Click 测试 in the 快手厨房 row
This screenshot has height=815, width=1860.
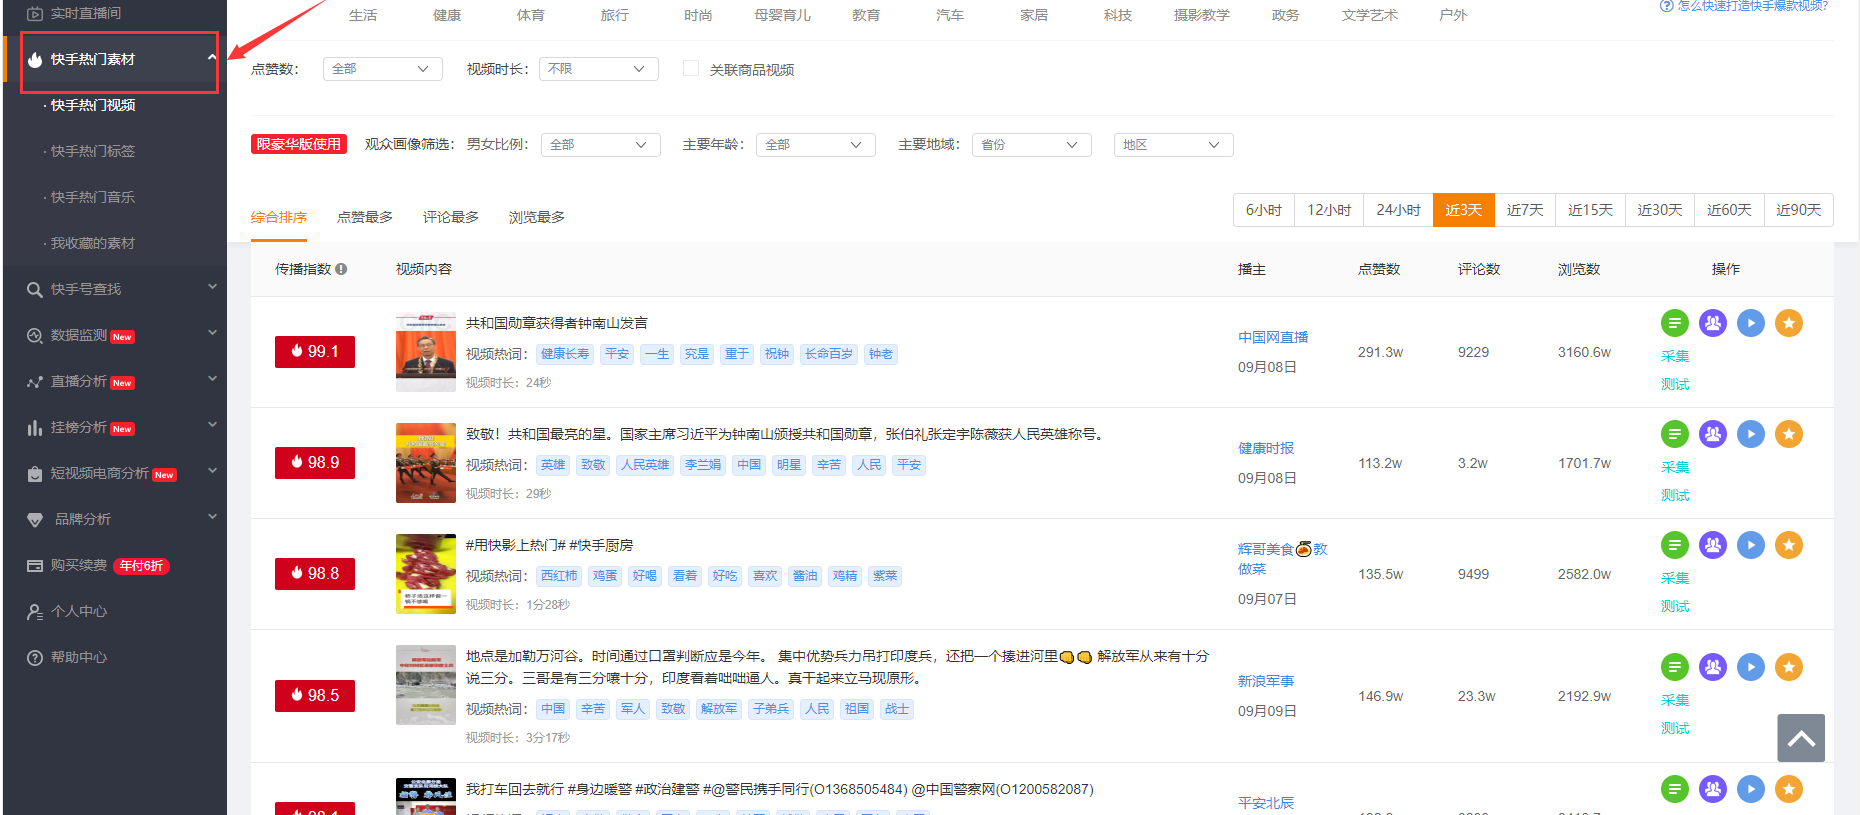coord(1675,606)
